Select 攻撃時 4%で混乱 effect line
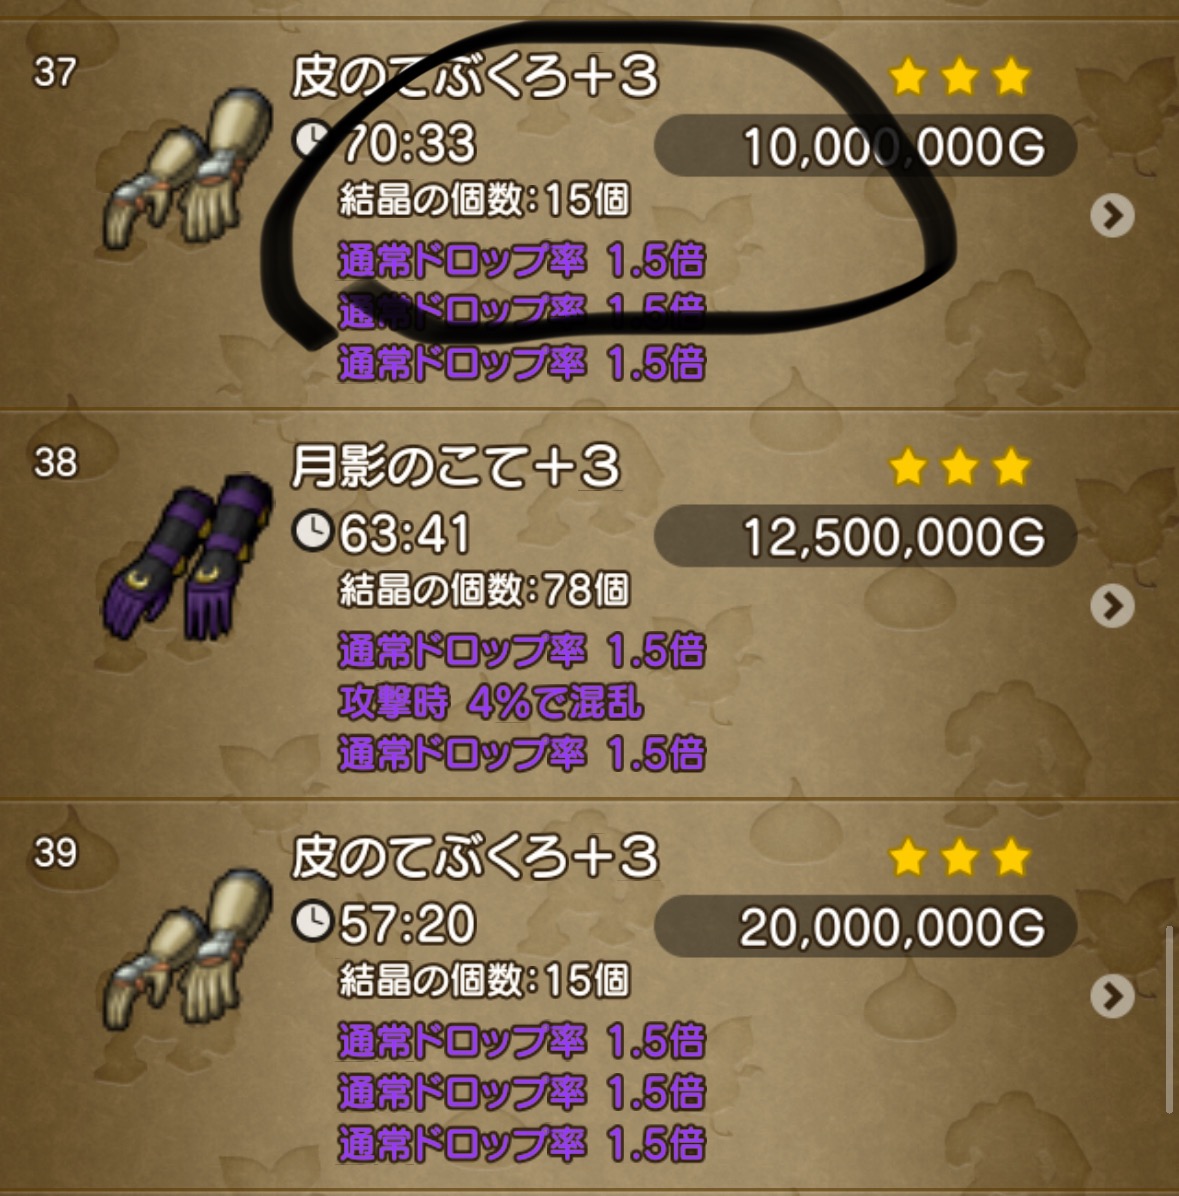1179x1196 pixels. click(490, 702)
